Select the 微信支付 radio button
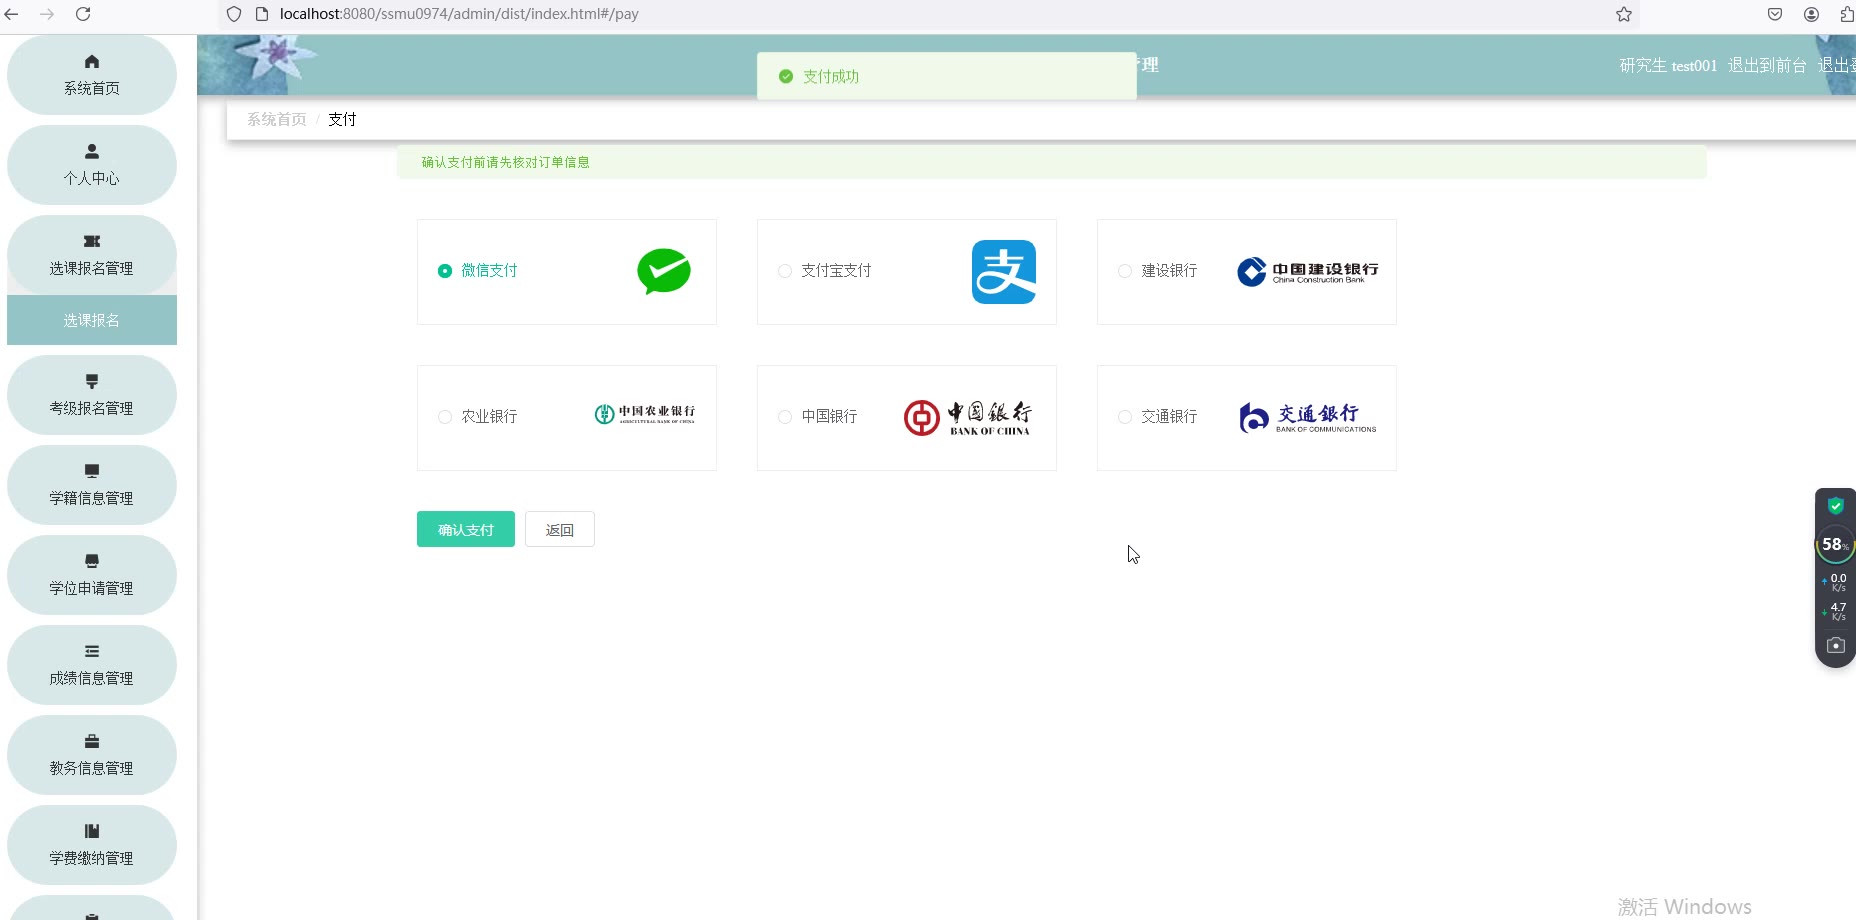 pyautogui.click(x=445, y=271)
